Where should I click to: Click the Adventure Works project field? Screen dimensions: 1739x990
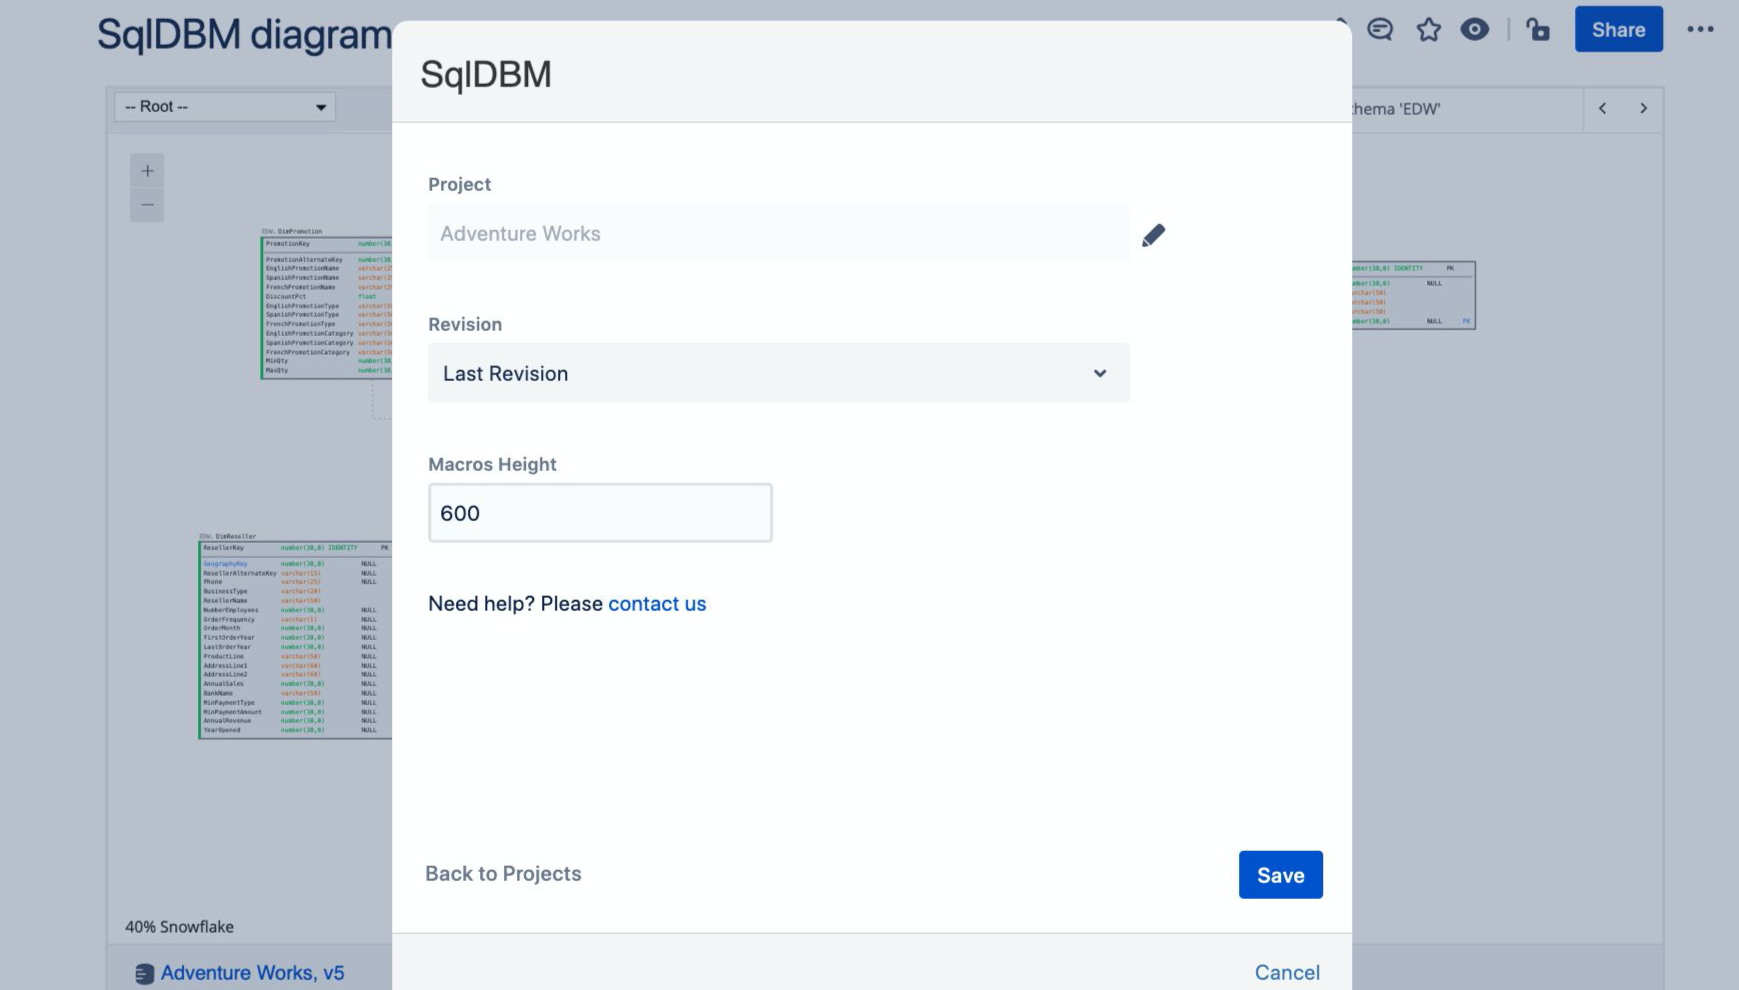coord(778,234)
